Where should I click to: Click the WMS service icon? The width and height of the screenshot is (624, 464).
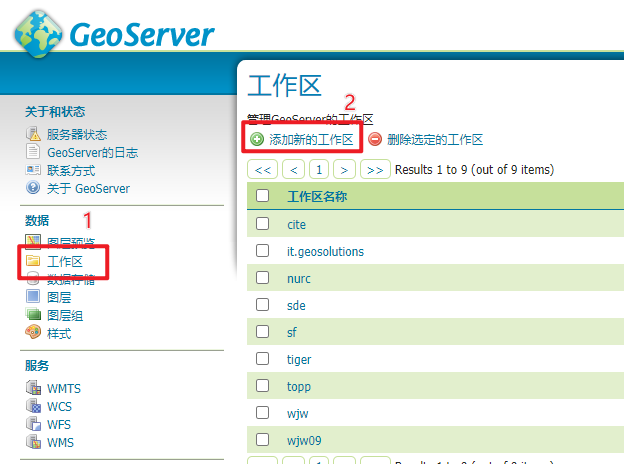pyautogui.click(x=33, y=442)
